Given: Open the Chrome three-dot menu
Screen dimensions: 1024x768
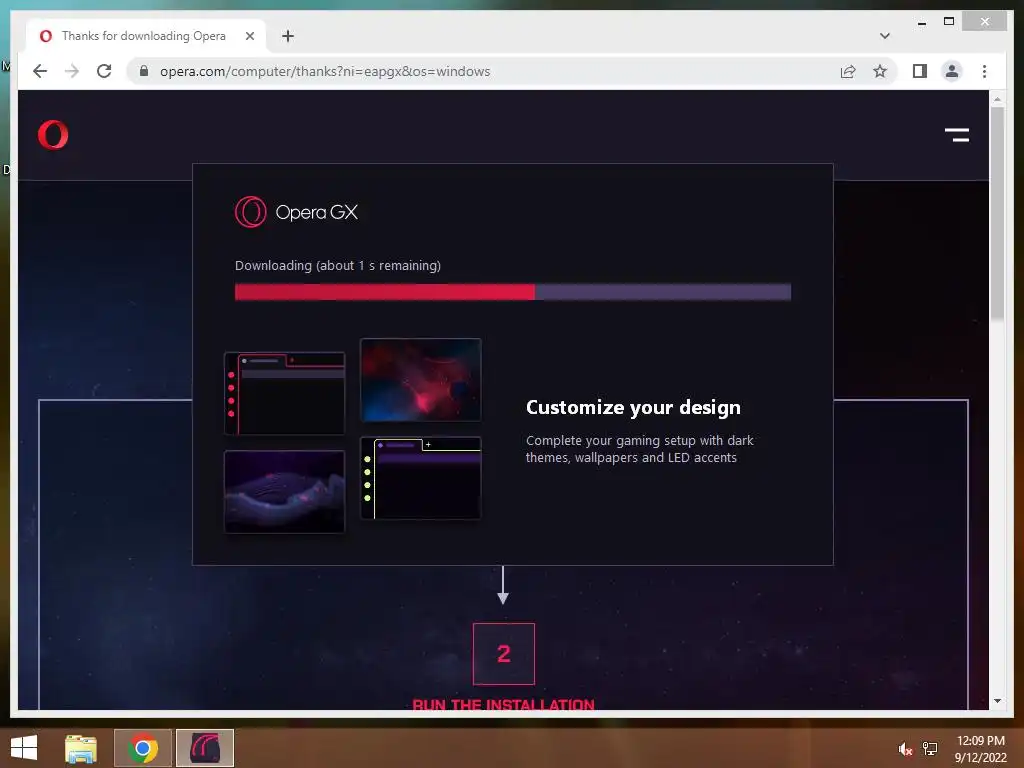Looking at the screenshot, I should 984,71.
